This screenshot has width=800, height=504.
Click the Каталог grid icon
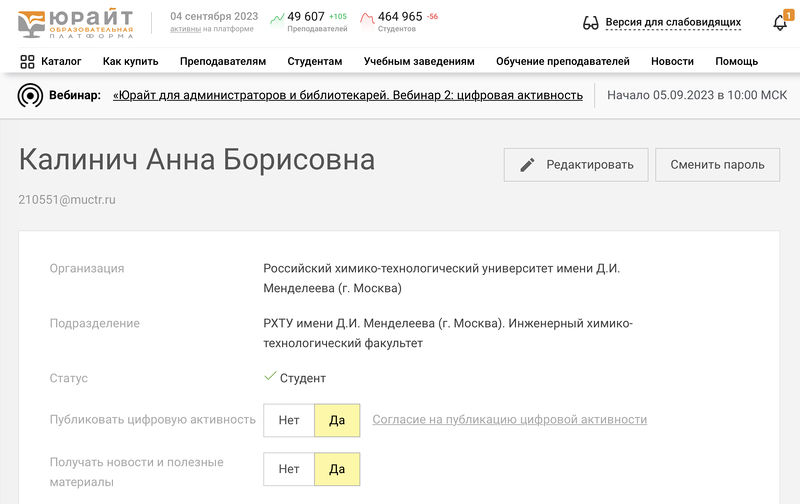point(27,61)
